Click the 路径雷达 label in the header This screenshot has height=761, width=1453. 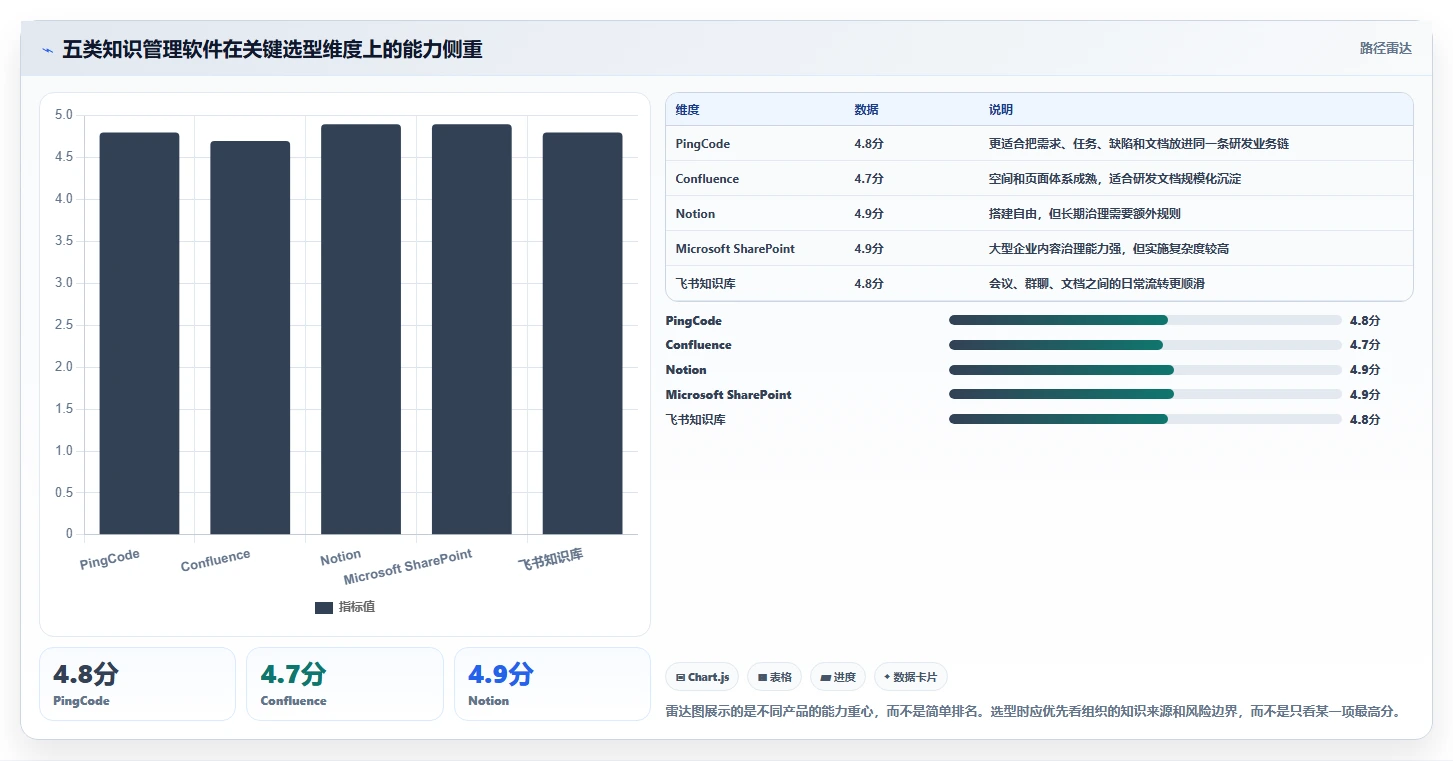coord(1385,48)
